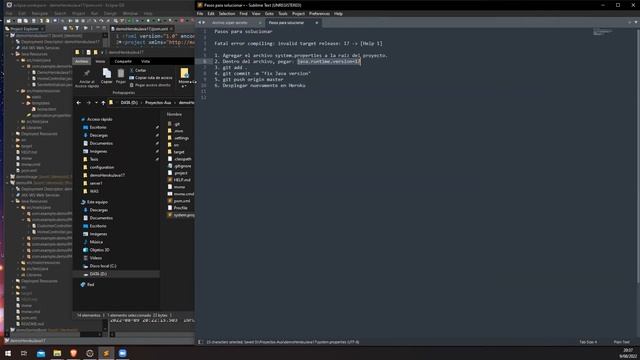Click Cortar in the Explorer ribbon
Viewport: 640px width, 360px height.
point(138,70)
